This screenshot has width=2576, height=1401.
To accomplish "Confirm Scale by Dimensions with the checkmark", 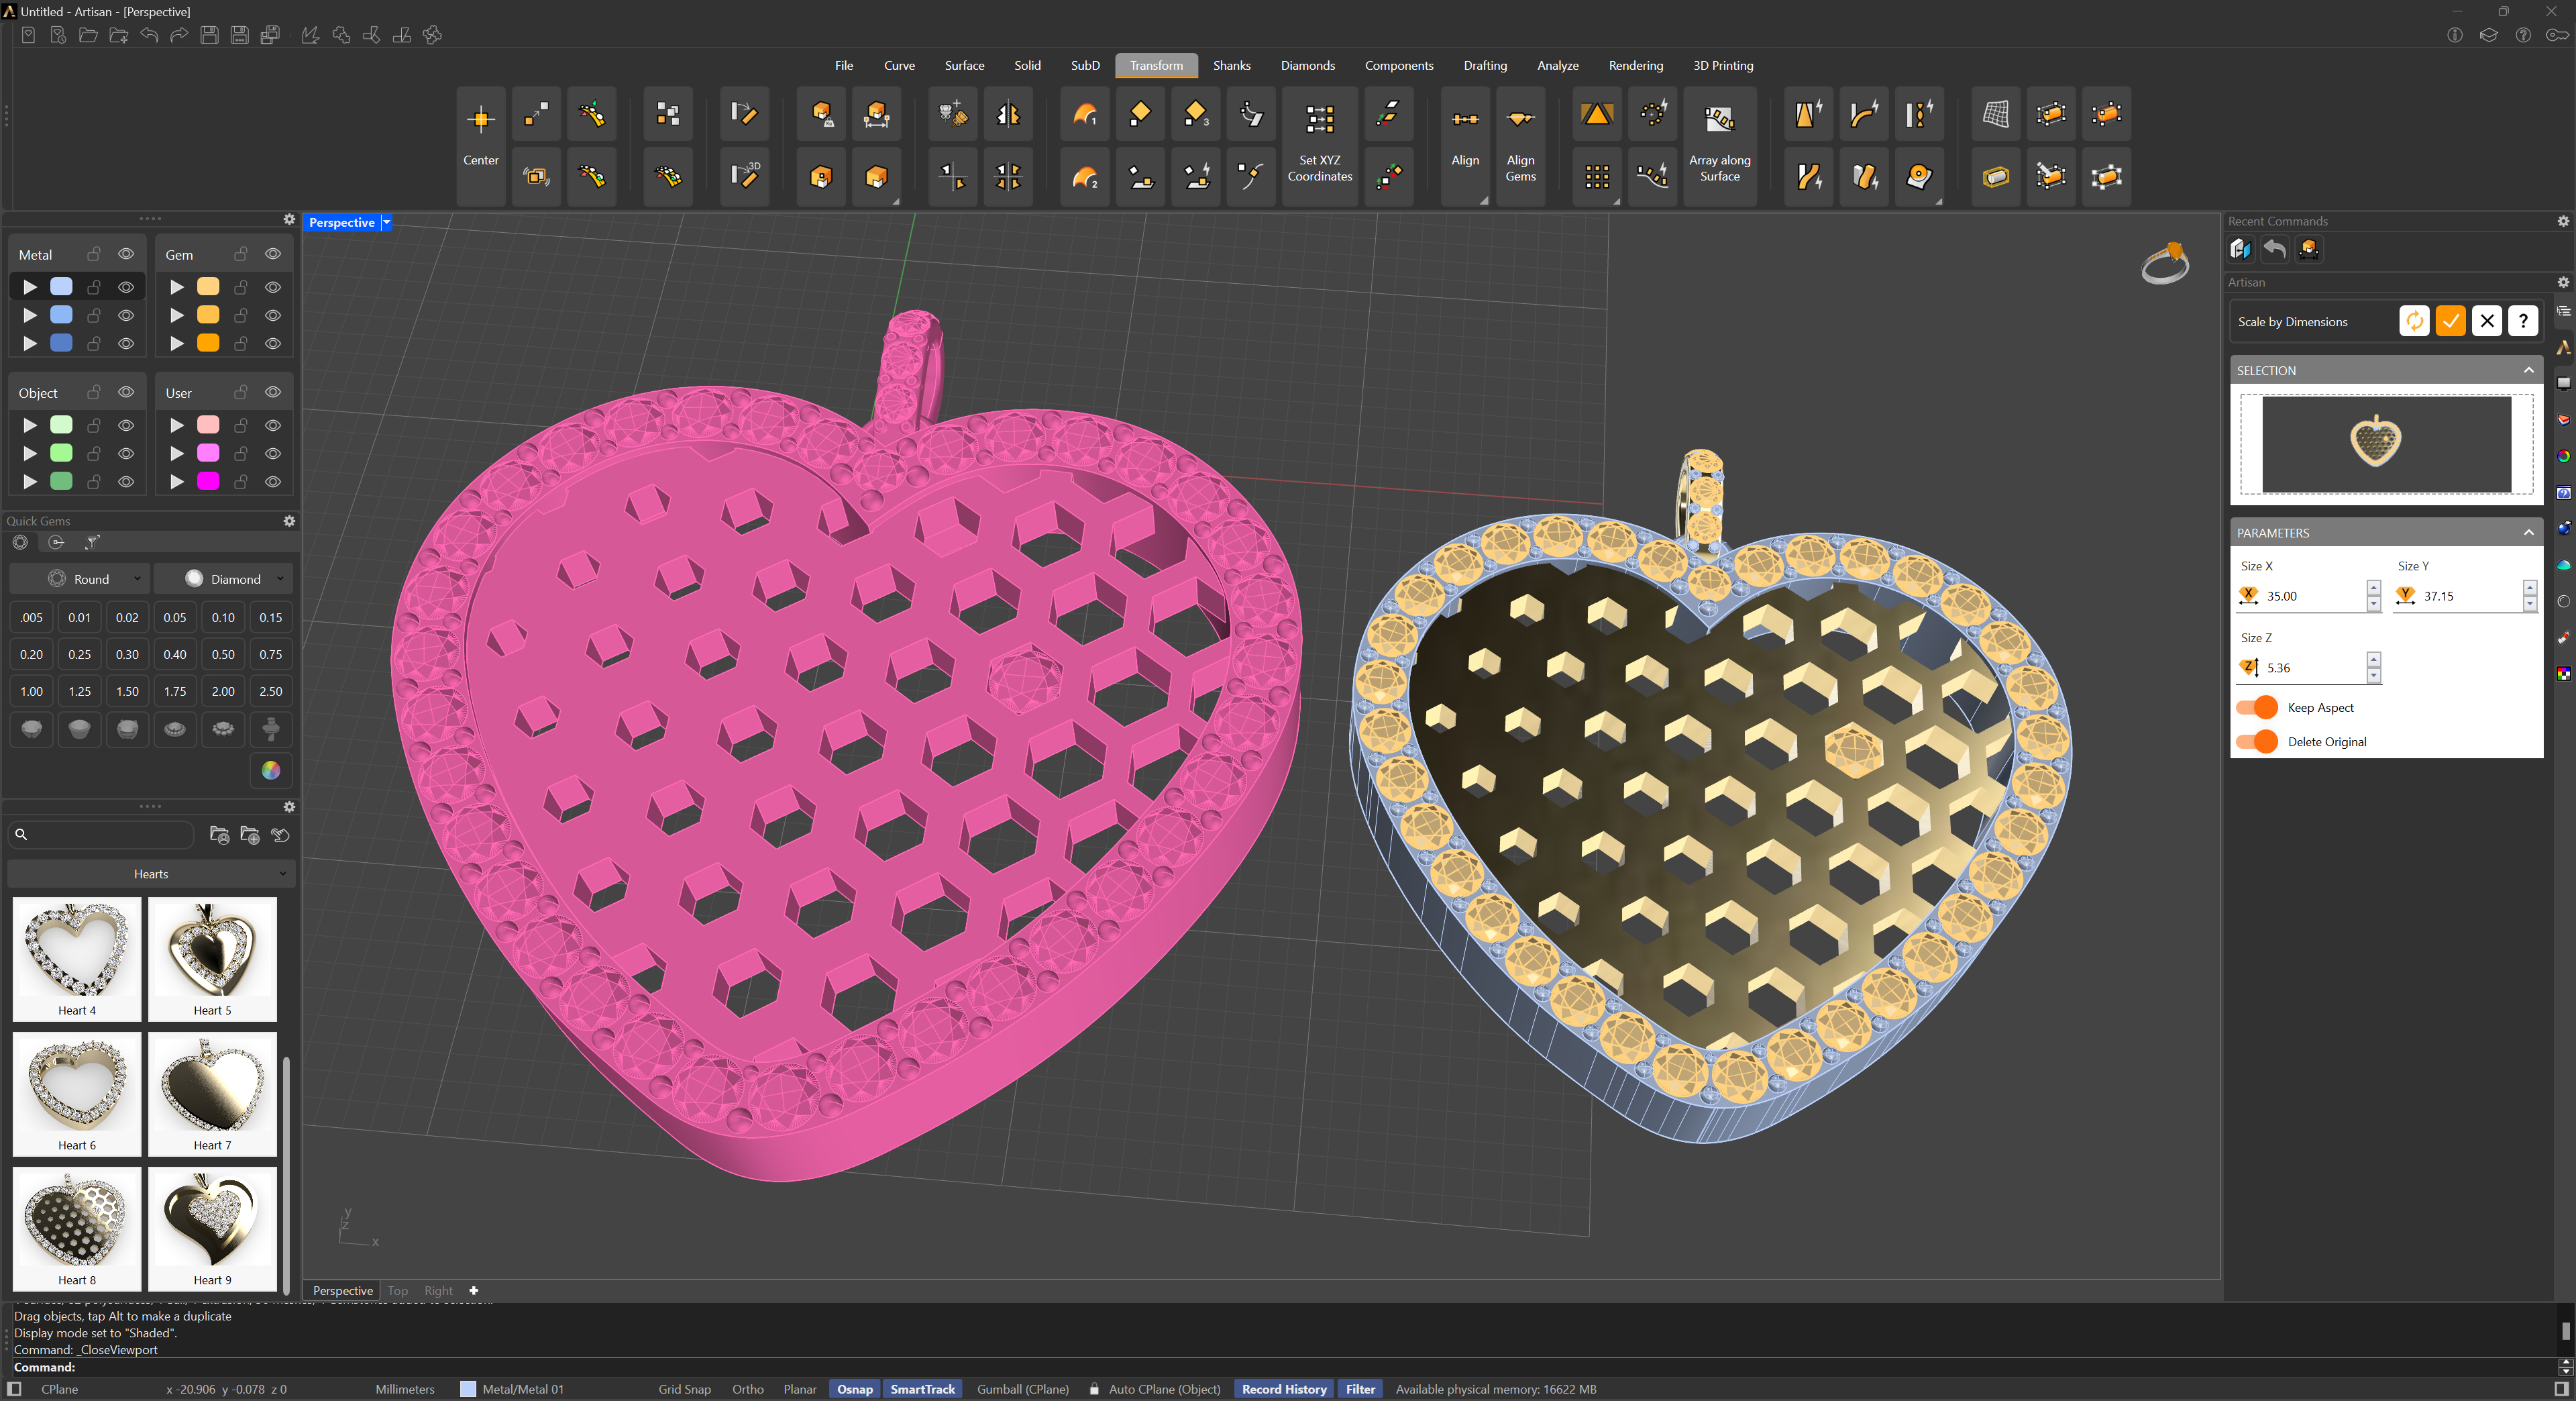I will (x=2450, y=321).
